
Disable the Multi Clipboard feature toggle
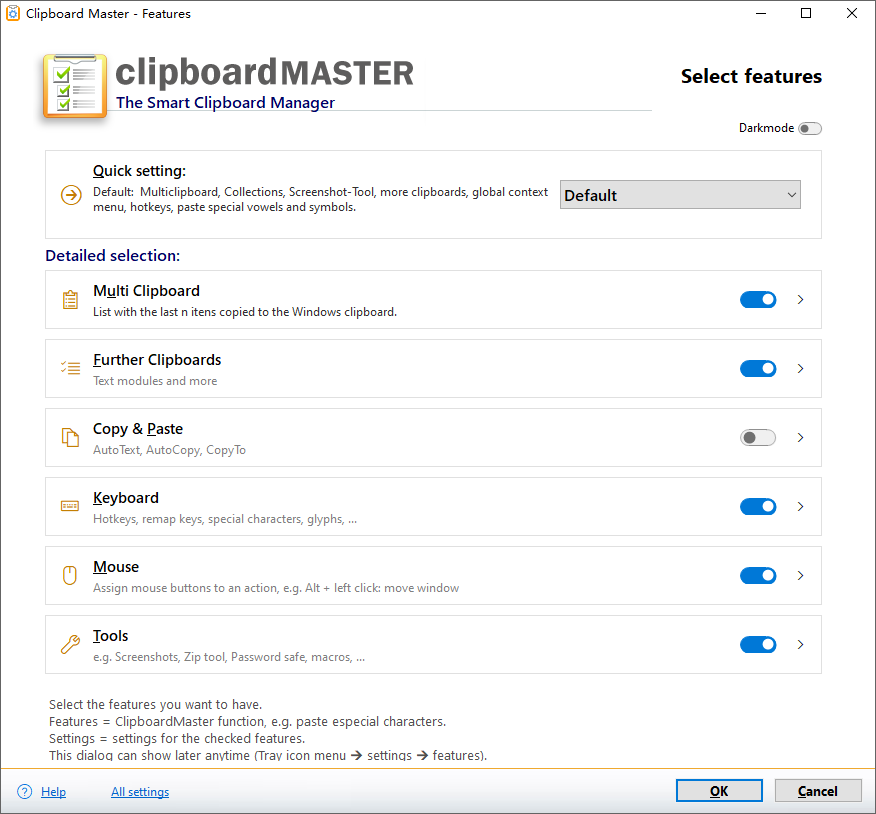pyautogui.click(x=758, y=299)
